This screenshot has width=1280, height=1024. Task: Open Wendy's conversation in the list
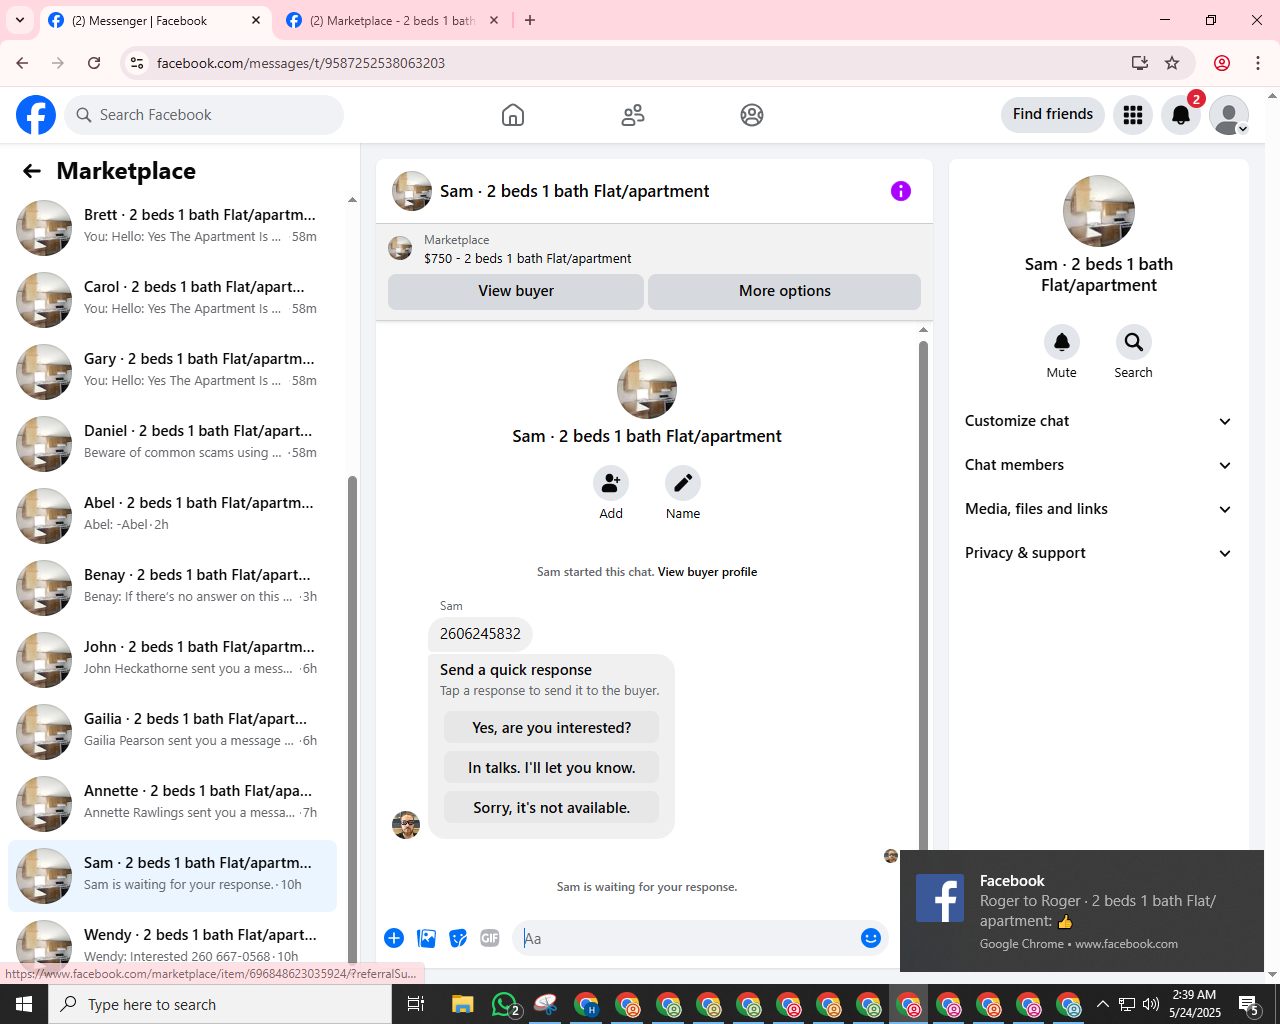tap(172, 940)
